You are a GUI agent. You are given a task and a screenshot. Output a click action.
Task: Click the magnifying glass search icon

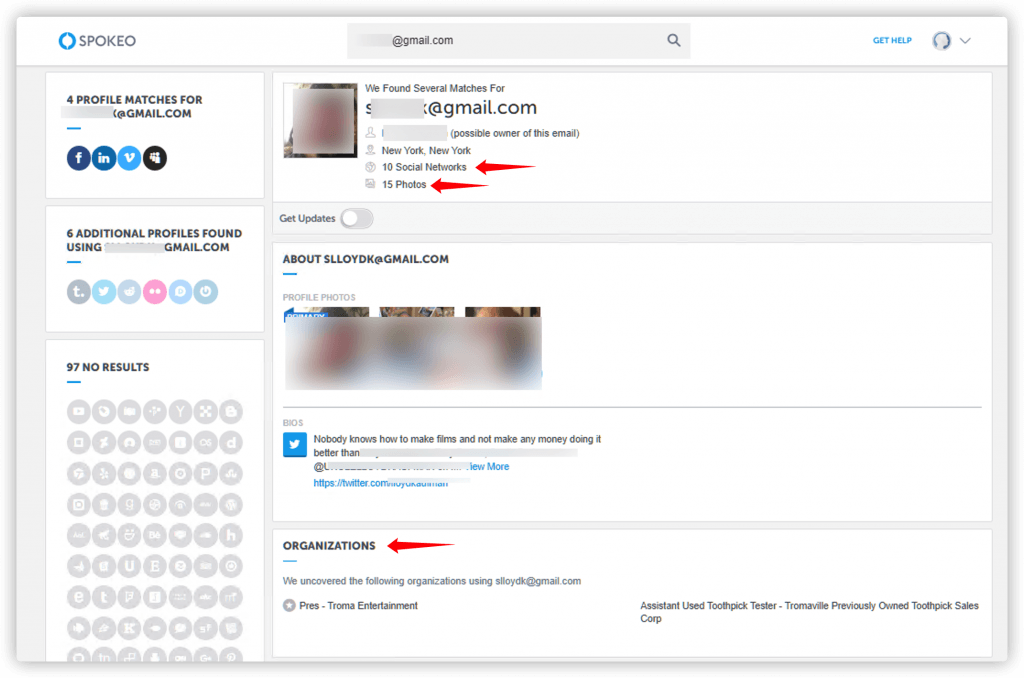673,40
